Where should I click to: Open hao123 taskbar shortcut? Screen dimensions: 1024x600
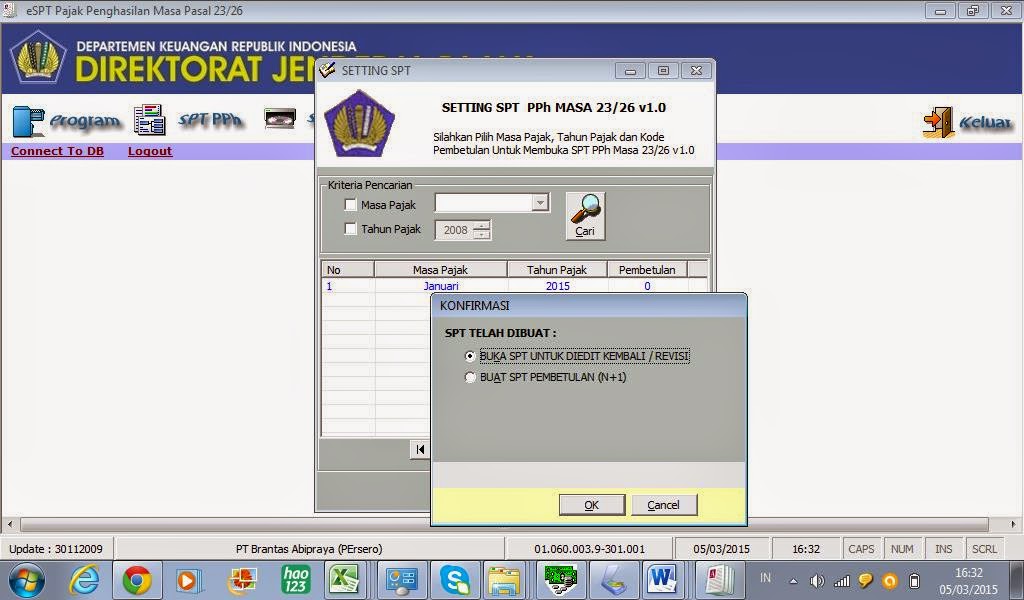(x=296, y=580)
